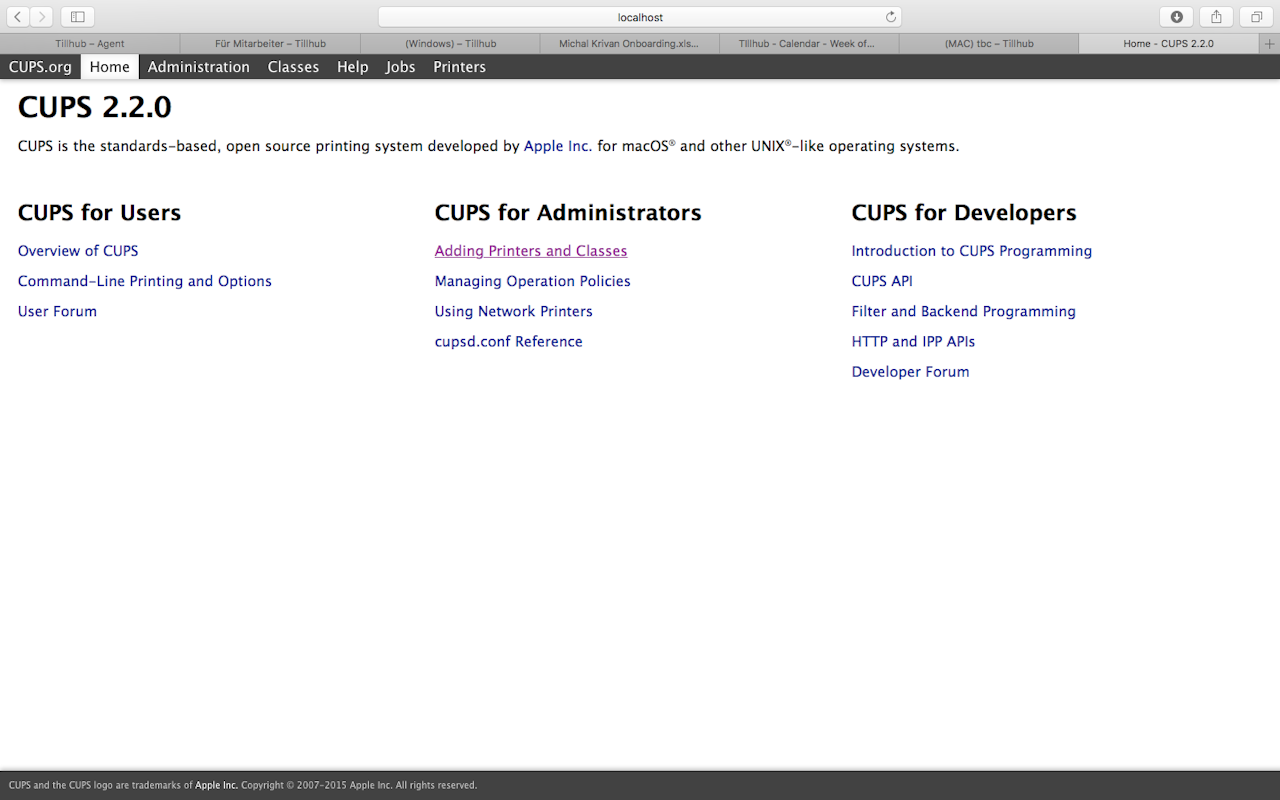
Task: Open Adding Printers and Classes
Action: tap(531, 251)
